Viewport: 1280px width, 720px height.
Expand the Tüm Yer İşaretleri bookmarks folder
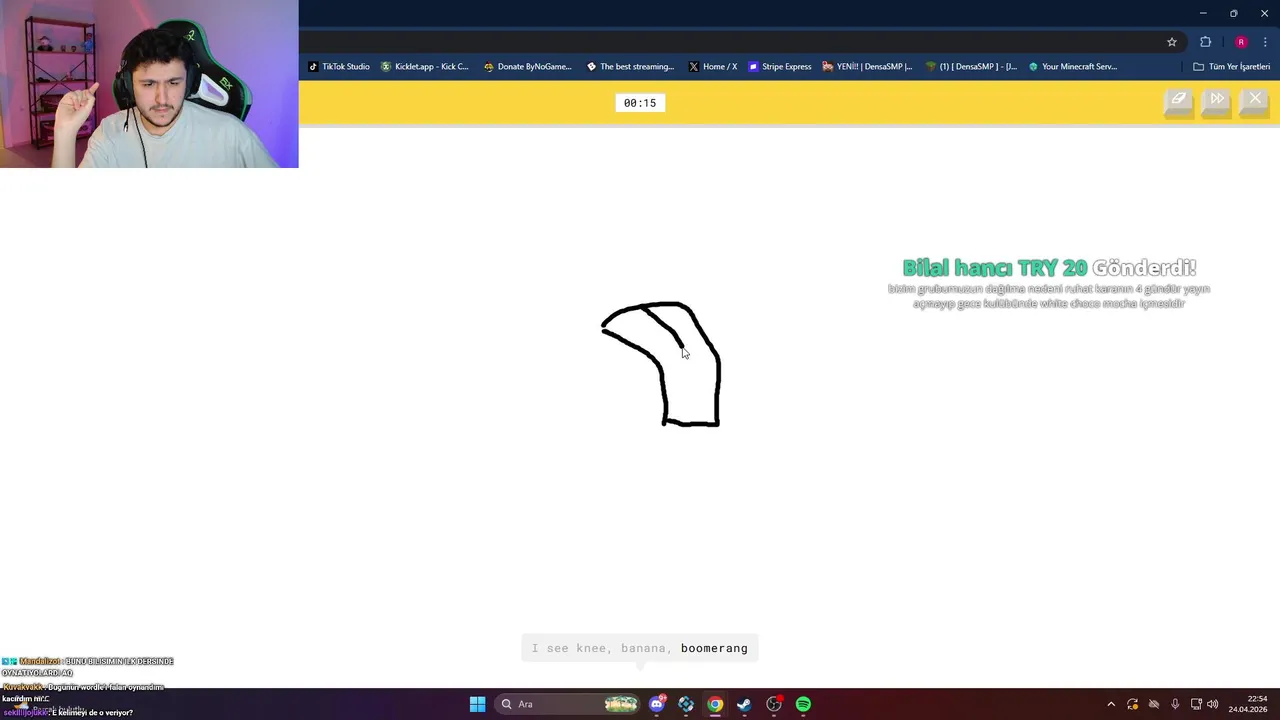tap(1232, 67)
